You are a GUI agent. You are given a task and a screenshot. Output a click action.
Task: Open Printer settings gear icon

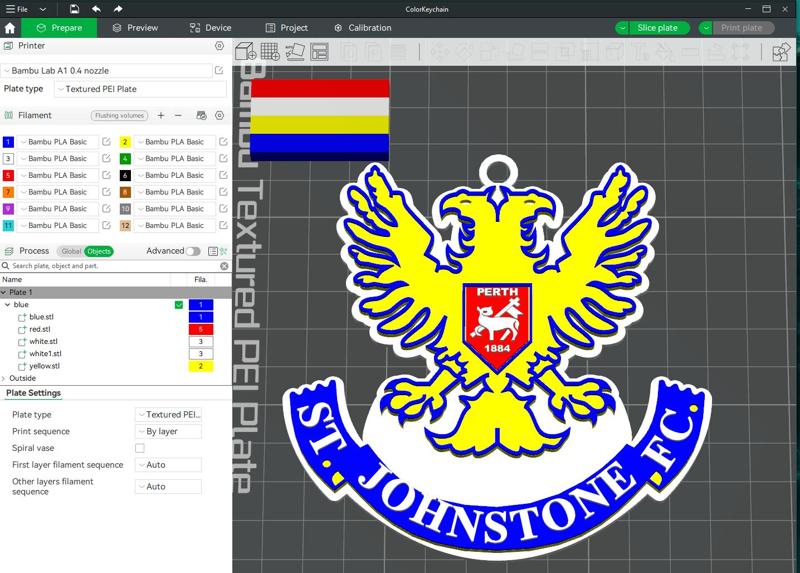pos(219,46)
